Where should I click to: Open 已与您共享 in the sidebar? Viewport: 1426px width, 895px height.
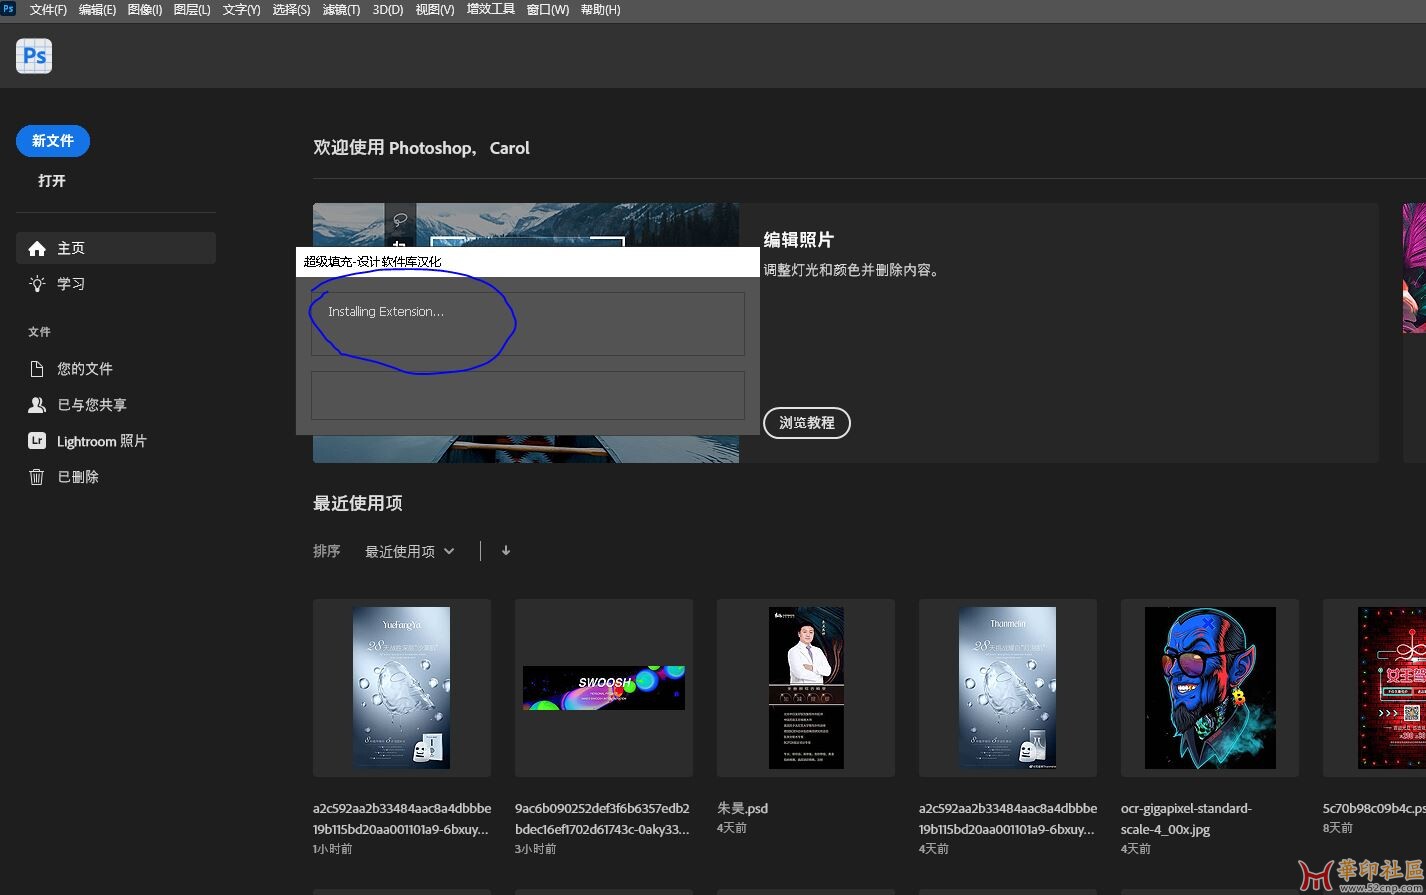[116, 405]
